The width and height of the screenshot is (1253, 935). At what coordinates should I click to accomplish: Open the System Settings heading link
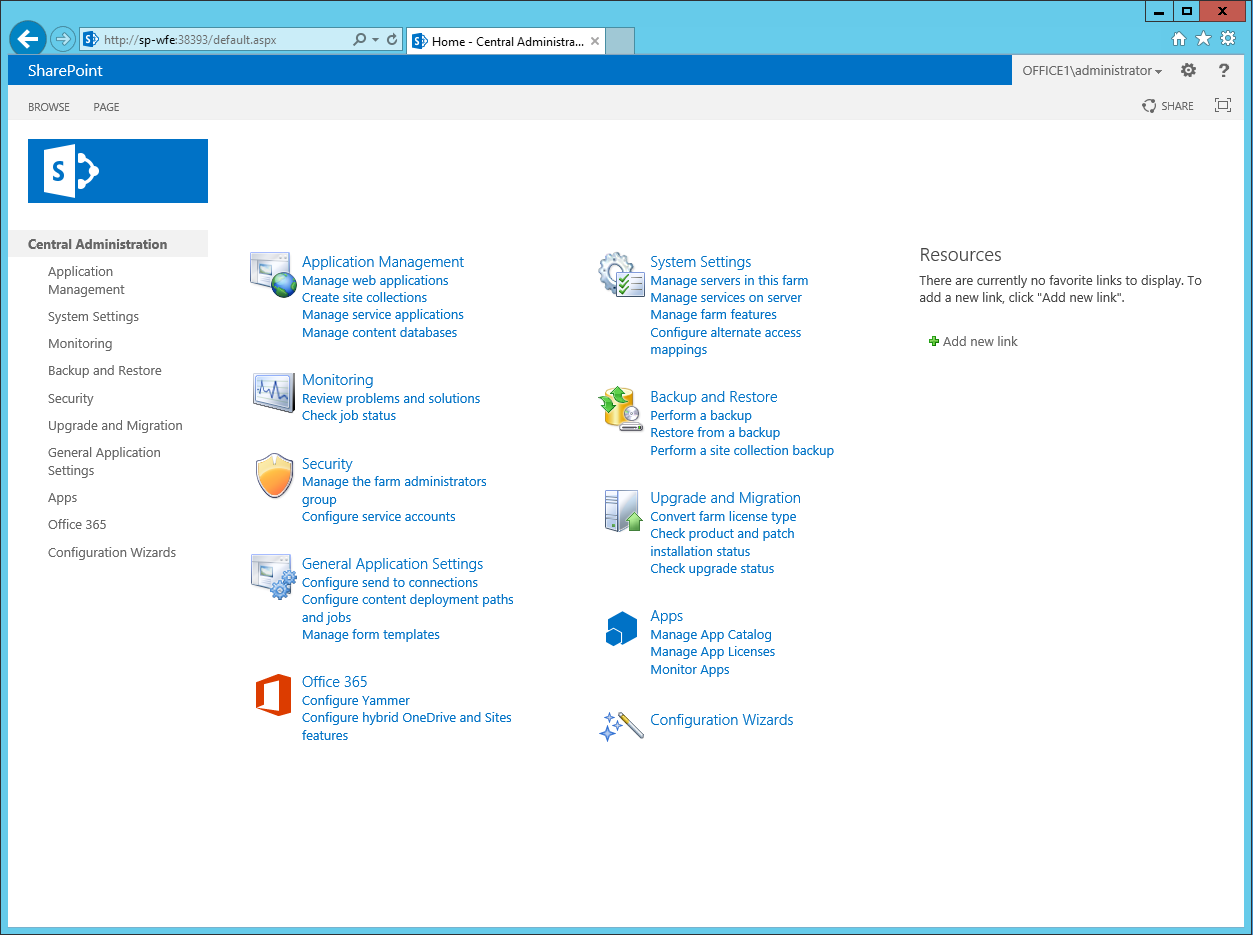click(x=701, y=262)
